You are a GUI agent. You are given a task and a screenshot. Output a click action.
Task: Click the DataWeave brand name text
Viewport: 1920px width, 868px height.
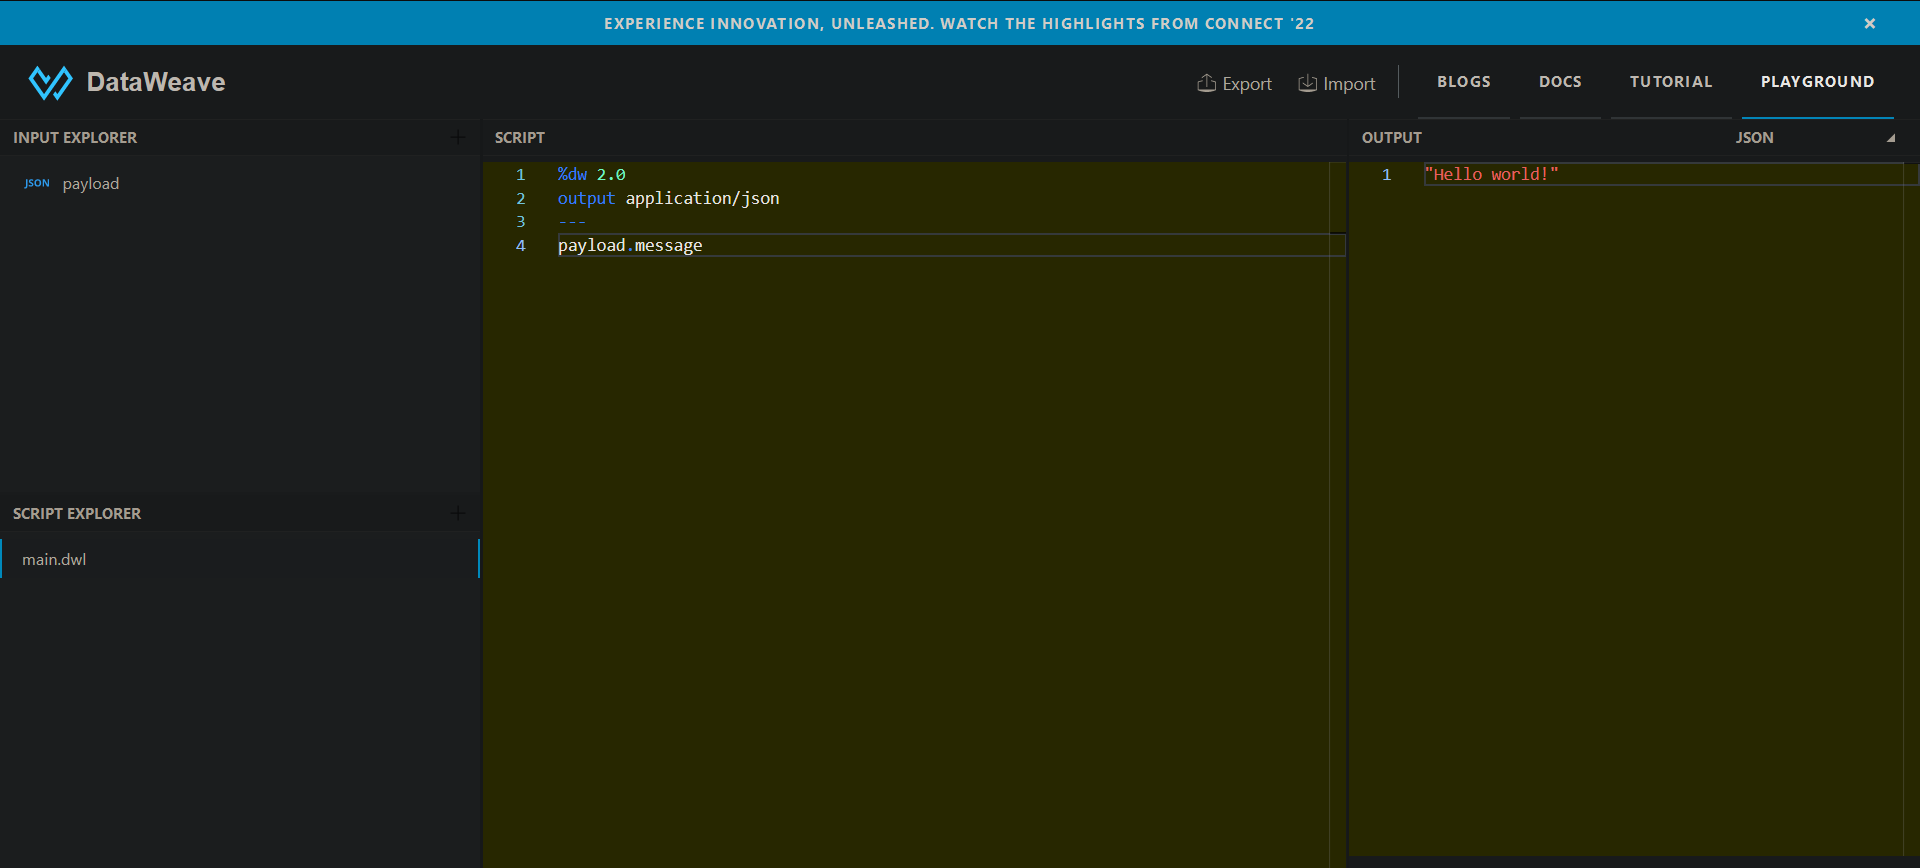[156, 82]
